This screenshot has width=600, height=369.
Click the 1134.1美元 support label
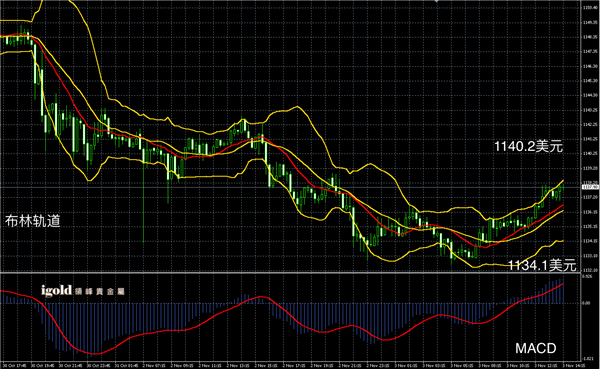(542, 265)
